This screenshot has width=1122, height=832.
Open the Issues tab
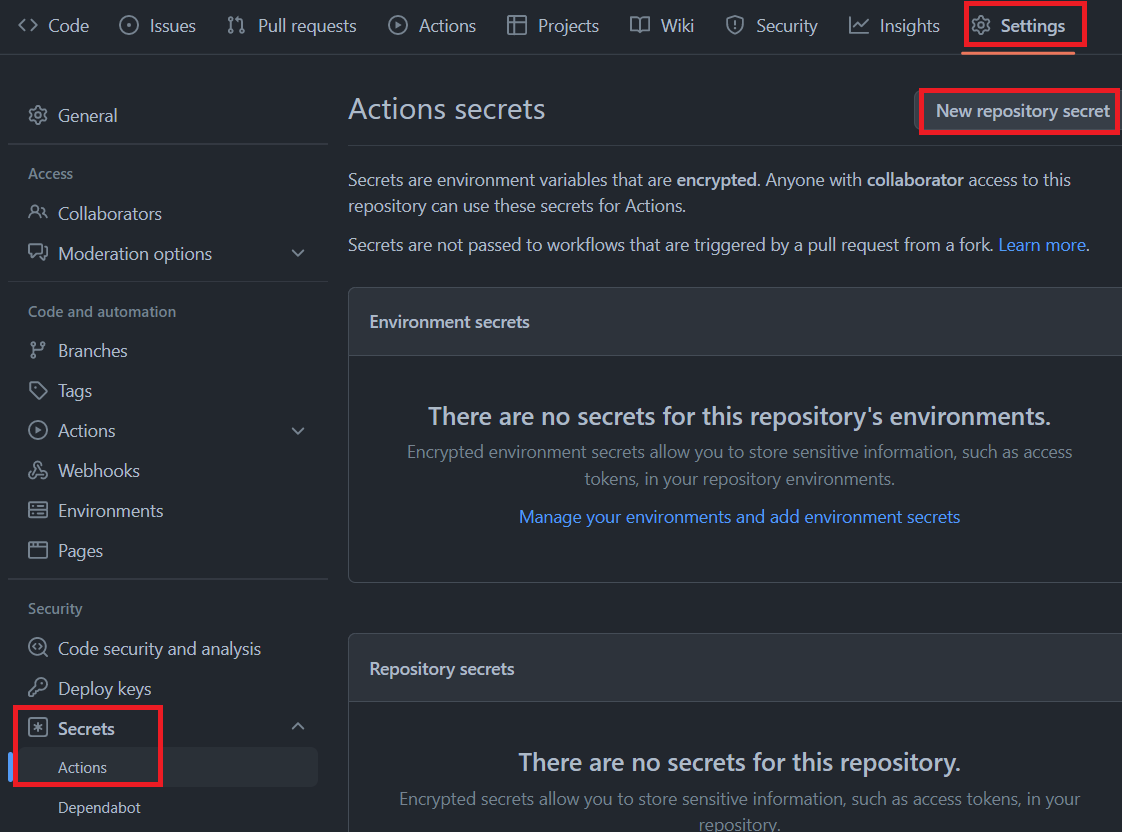(x=157, y=26)
